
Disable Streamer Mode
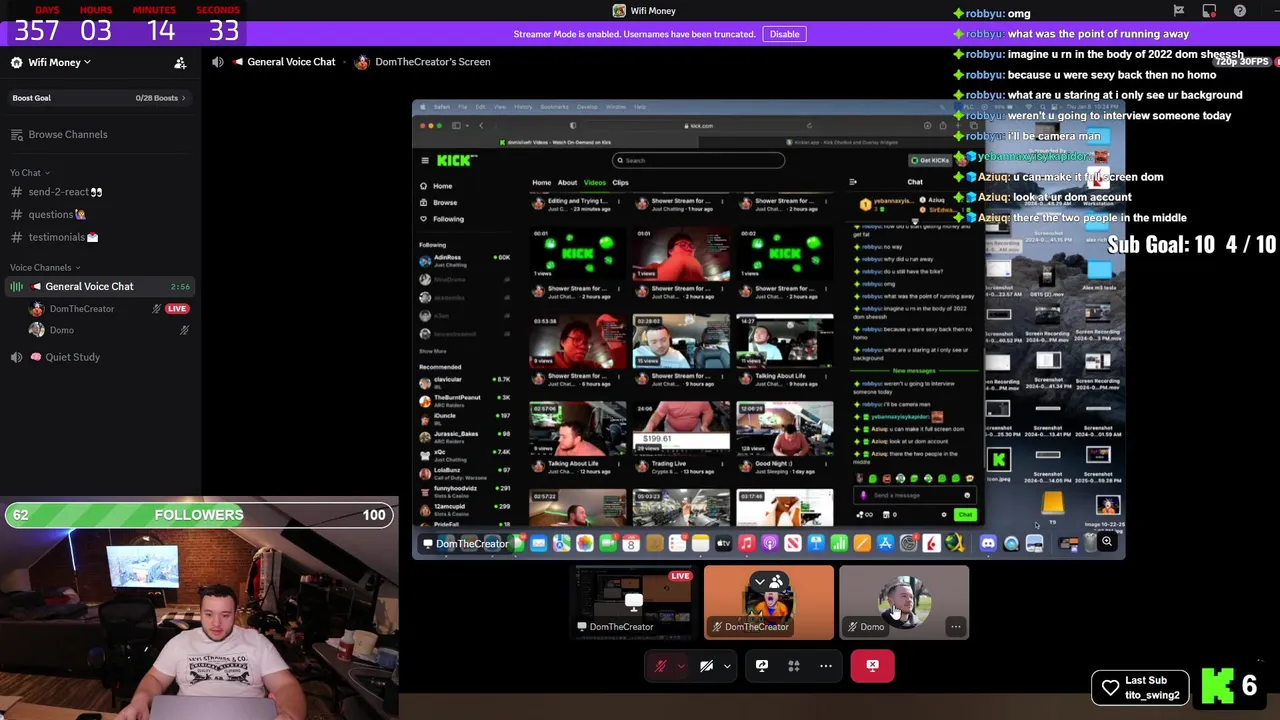pos(784,34)
